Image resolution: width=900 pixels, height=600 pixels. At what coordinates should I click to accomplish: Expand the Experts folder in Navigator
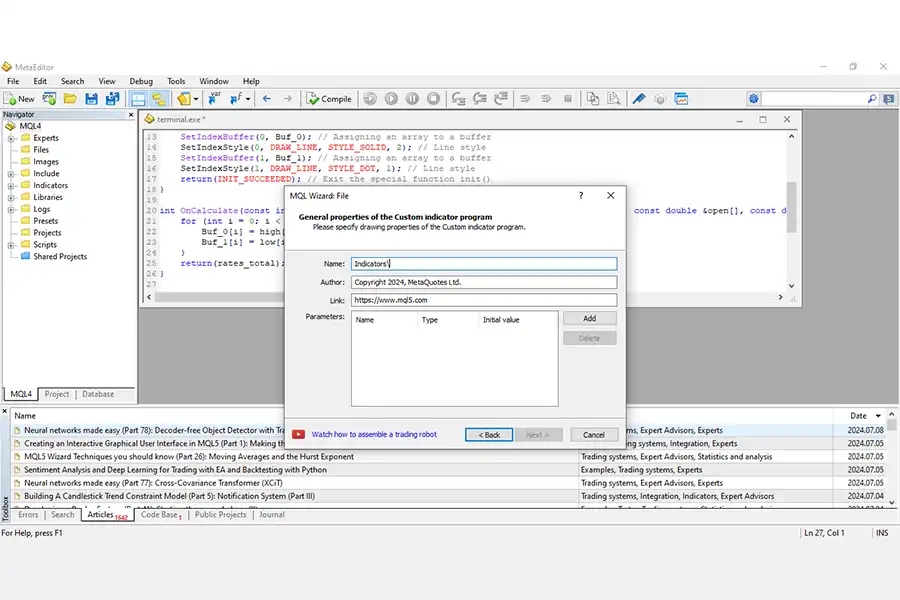click(x=11, y=138)
